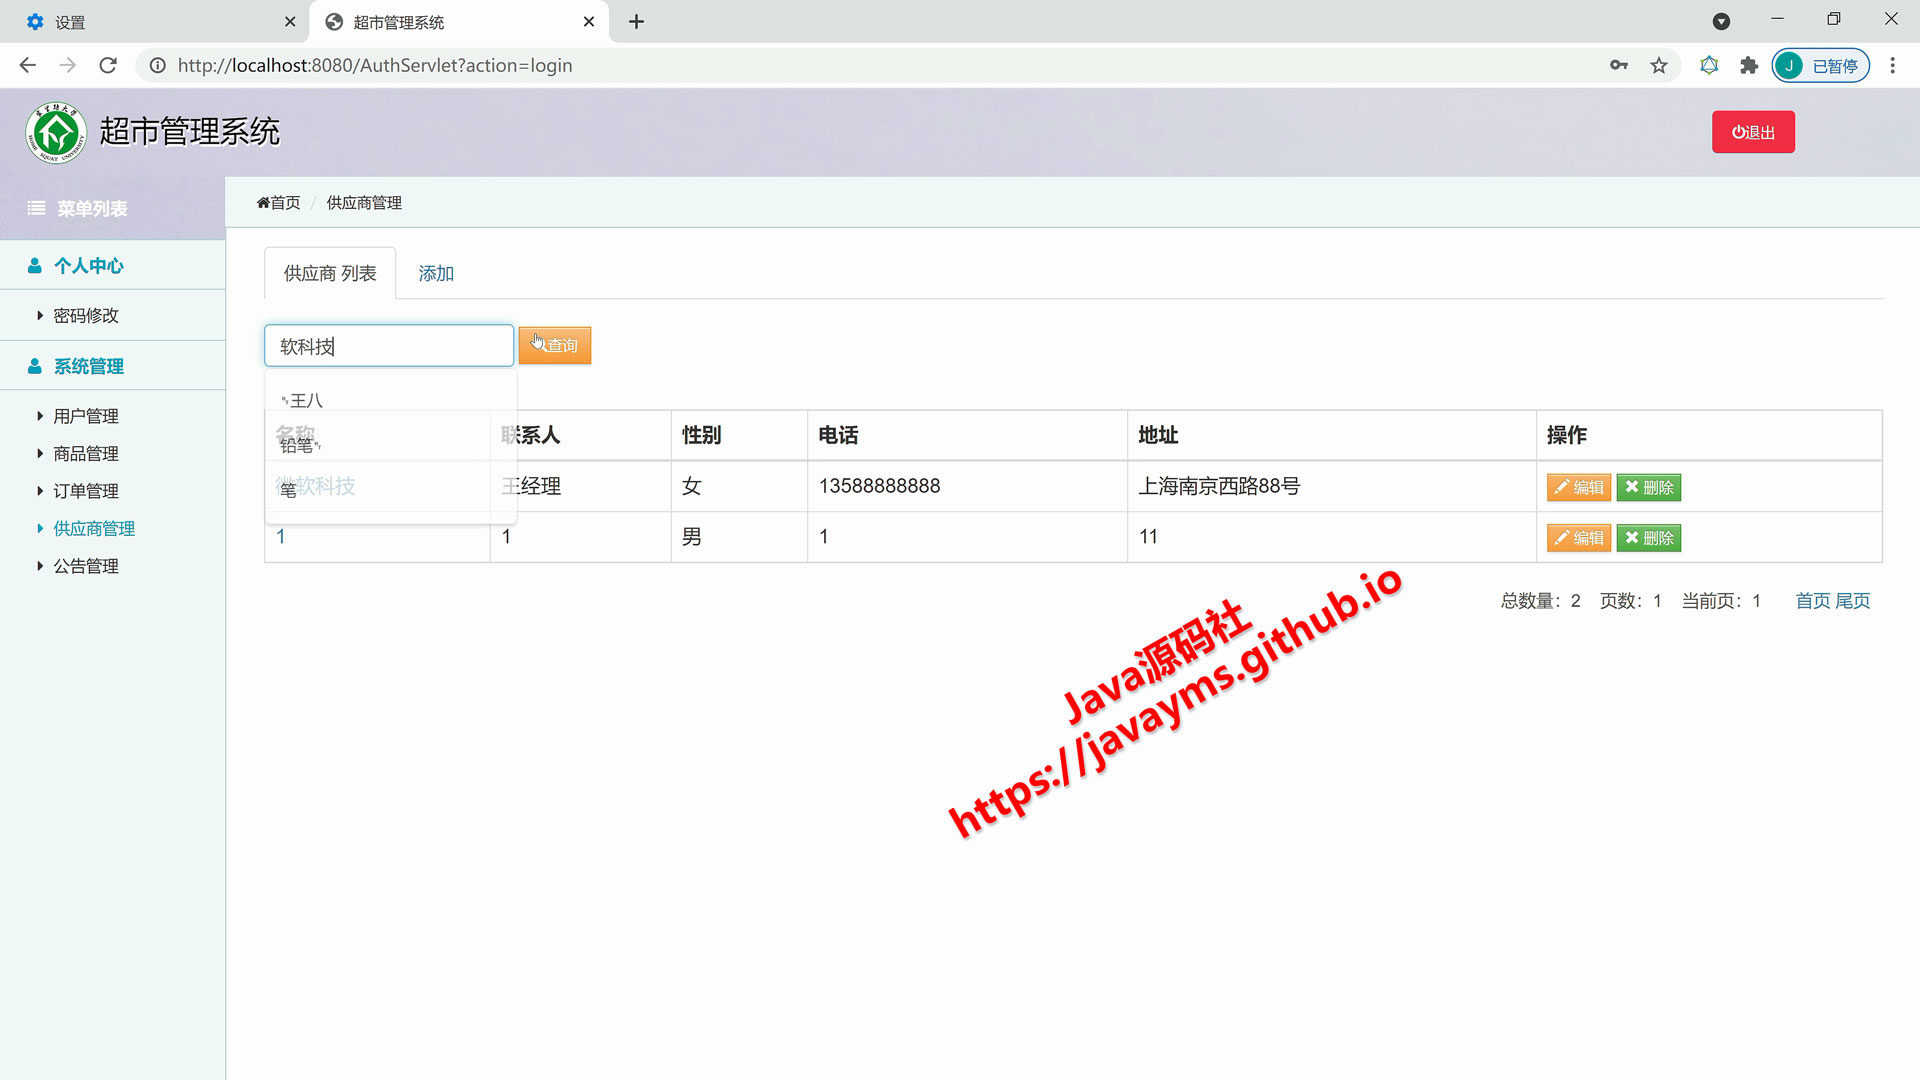Go to 首页 first page link
This screenshot has width=1920, height=1080.
click(1813, 600)
